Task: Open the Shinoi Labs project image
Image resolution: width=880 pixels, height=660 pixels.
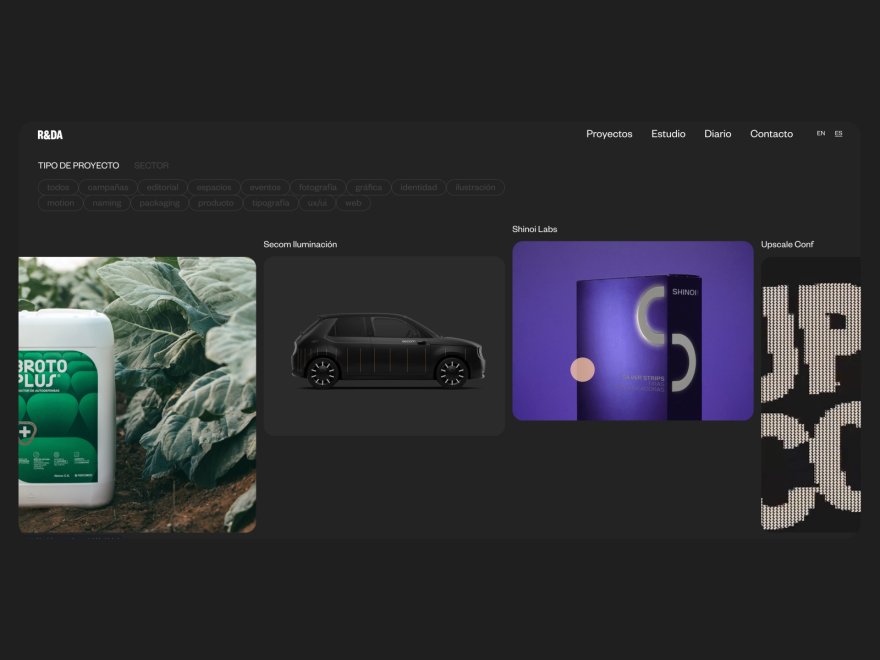Action: tap(632, 331)
